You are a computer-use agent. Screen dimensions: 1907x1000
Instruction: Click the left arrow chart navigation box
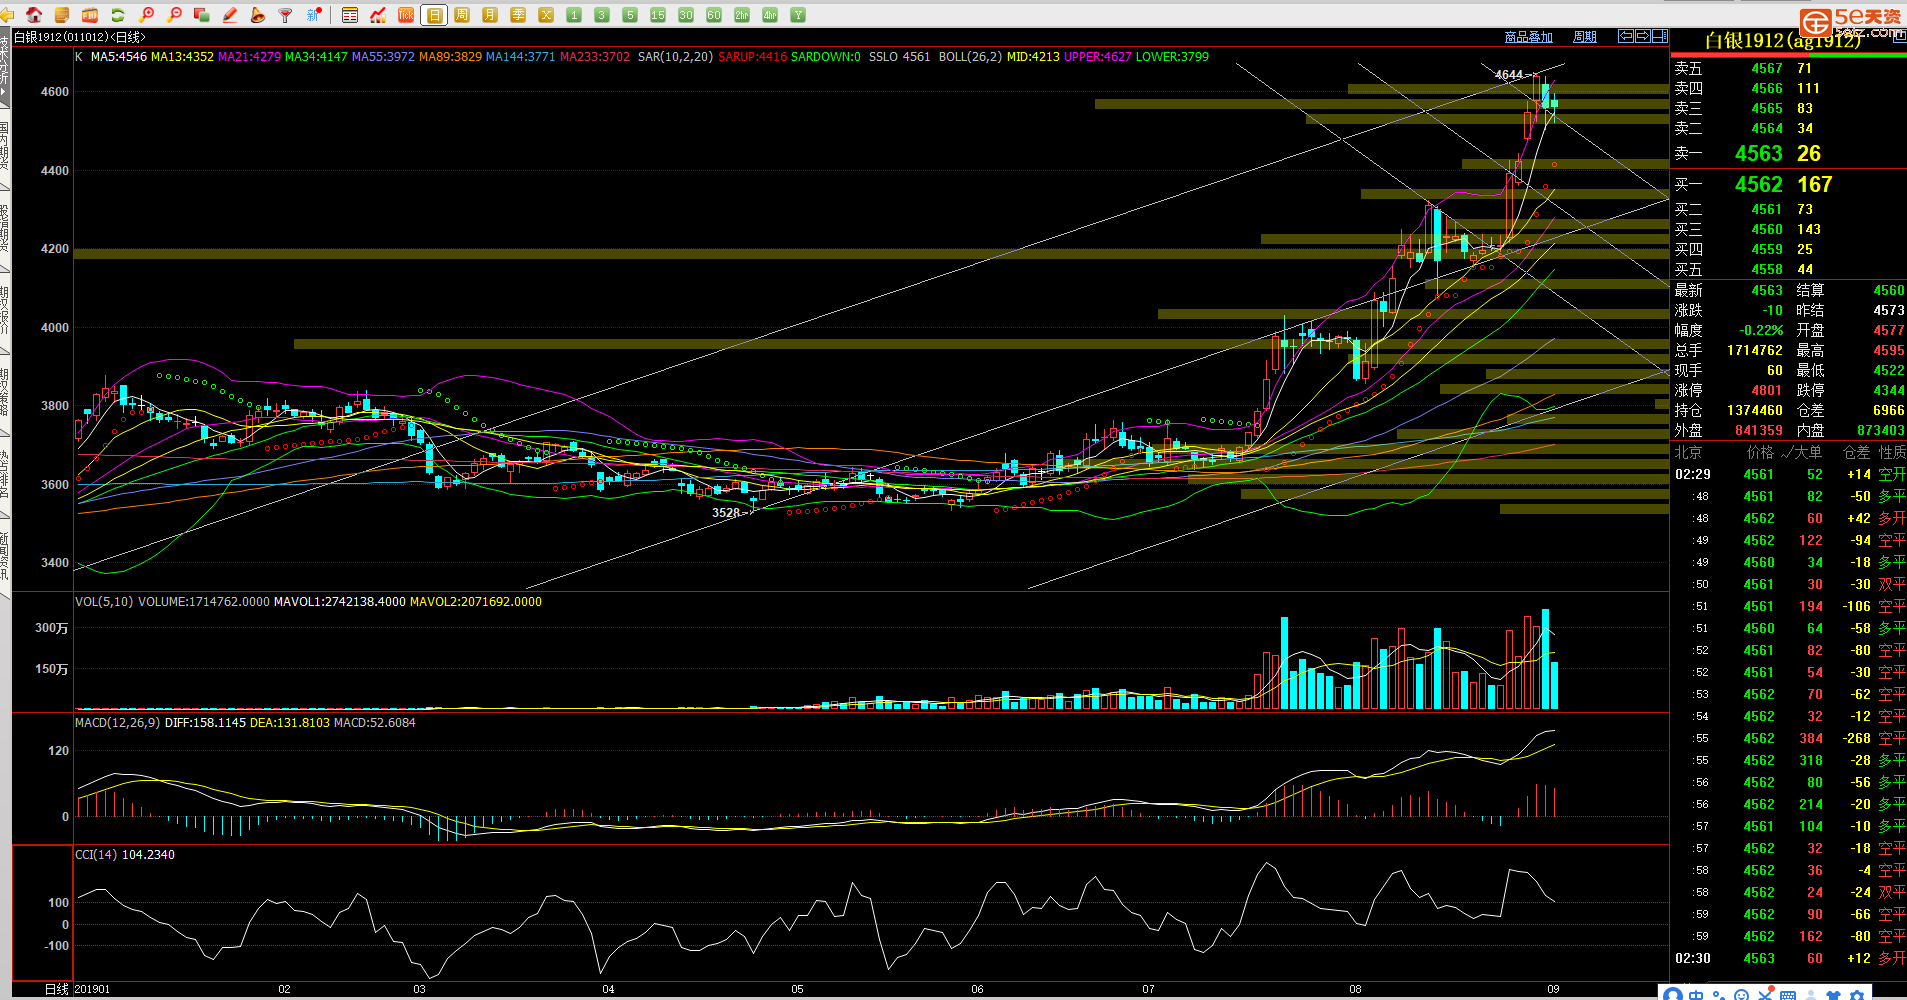click(1626, 36)
